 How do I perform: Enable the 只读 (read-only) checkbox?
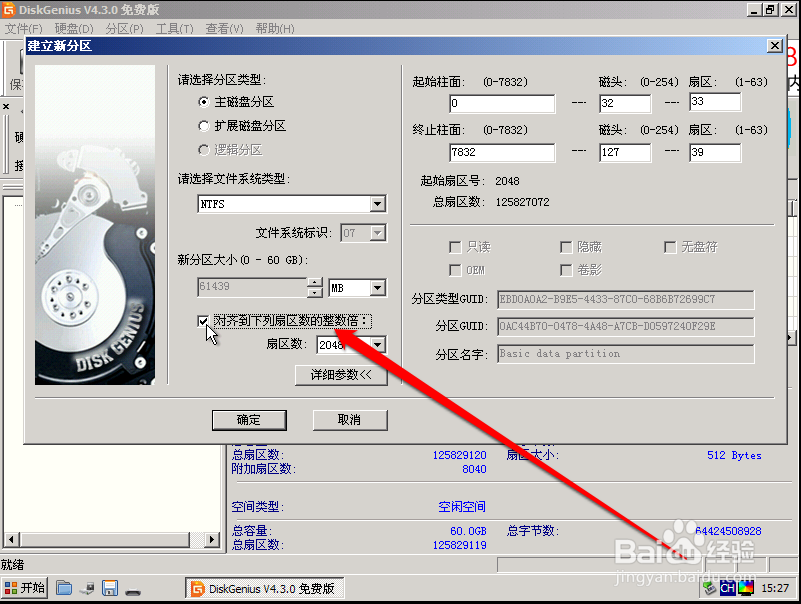pyautogui.click(x=456, y=246)
